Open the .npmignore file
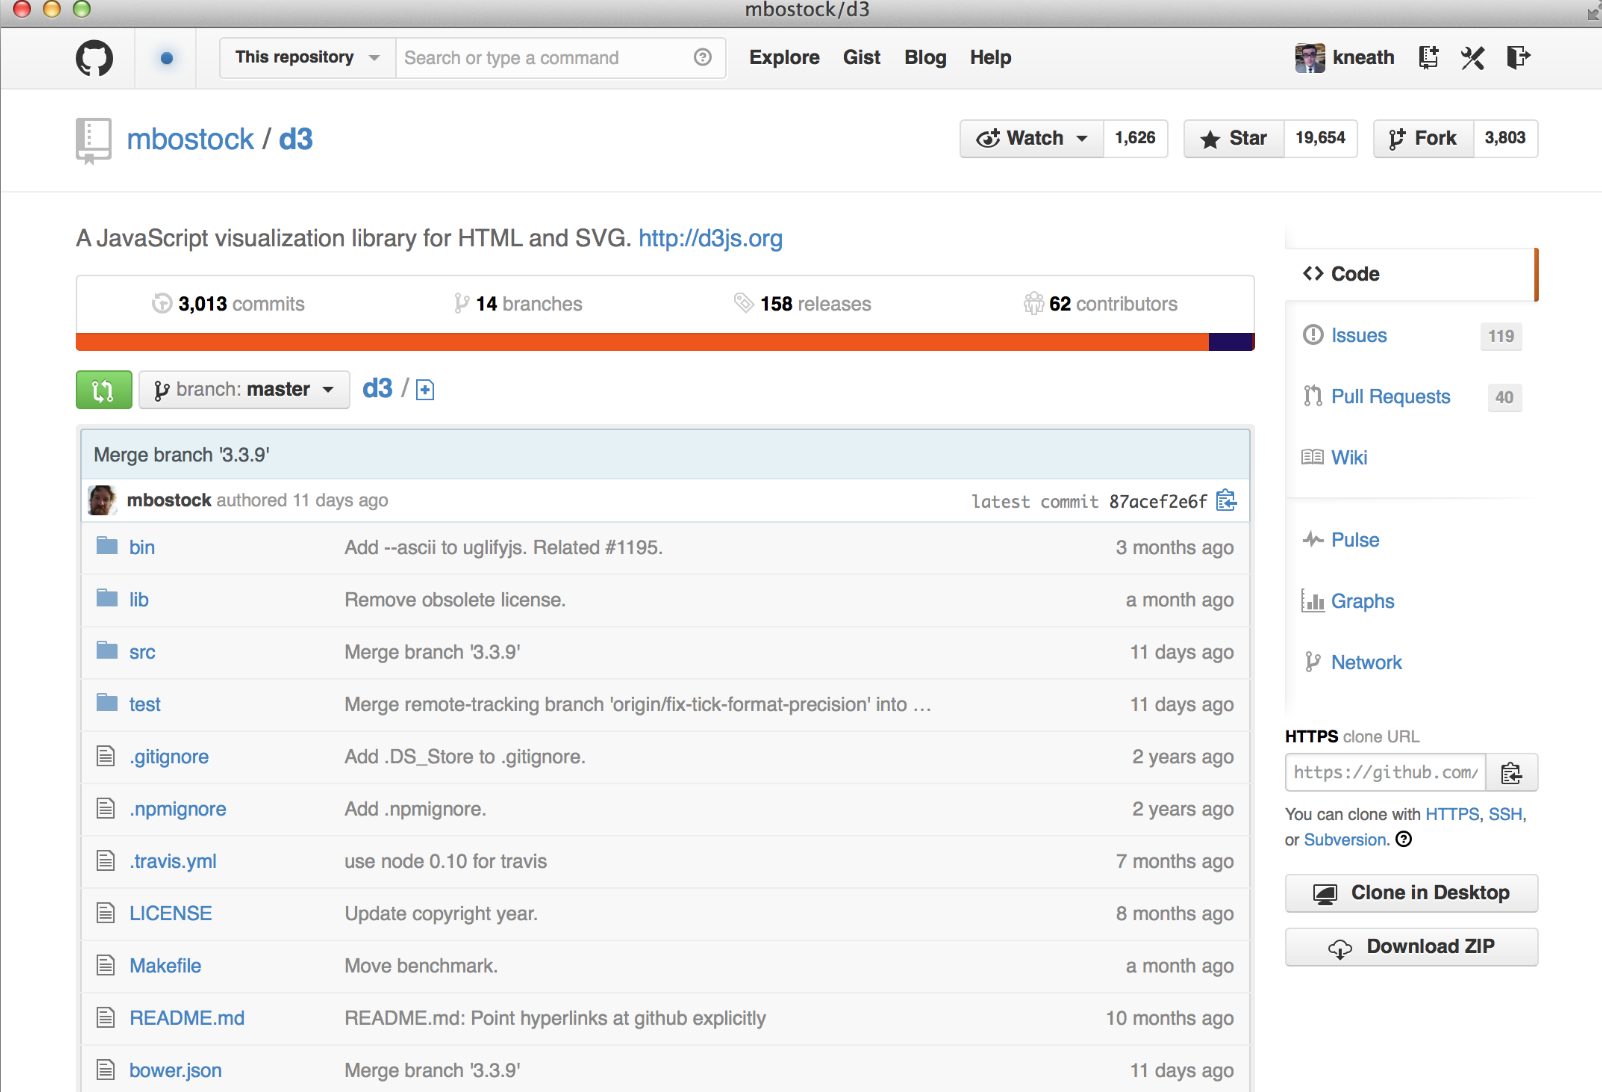The width and height of the screenshot is (1602, 1092). (x=178, y=809)
